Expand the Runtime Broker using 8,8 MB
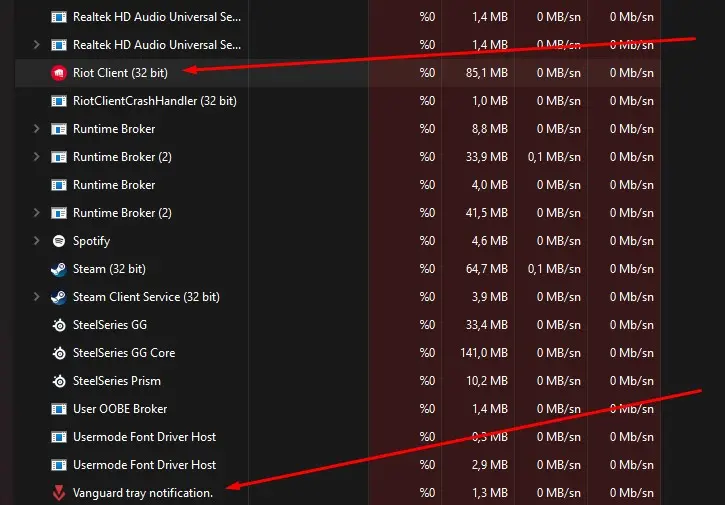This screenshot has width=725, height=505. [37, 129]
